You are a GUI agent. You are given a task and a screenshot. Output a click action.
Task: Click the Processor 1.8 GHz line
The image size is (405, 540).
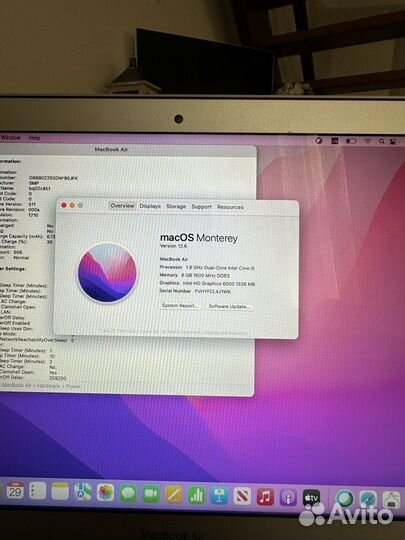[207, 268]
